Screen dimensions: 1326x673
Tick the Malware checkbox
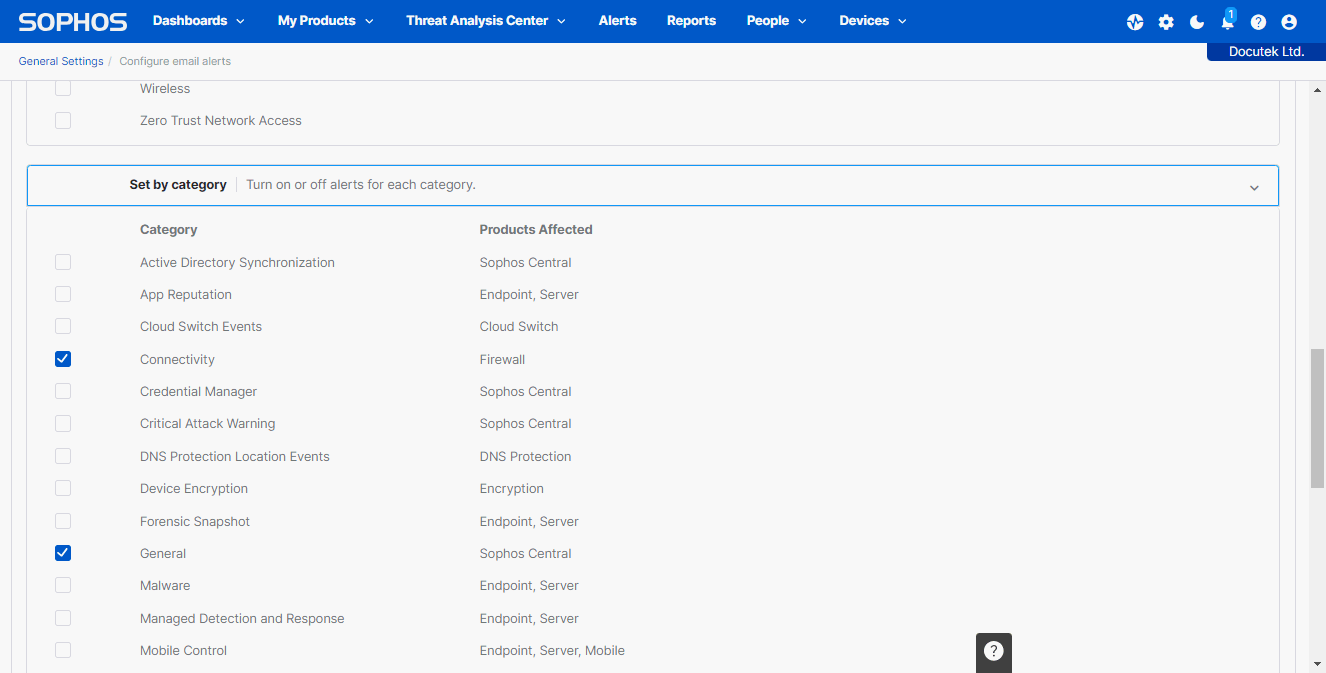63,585
